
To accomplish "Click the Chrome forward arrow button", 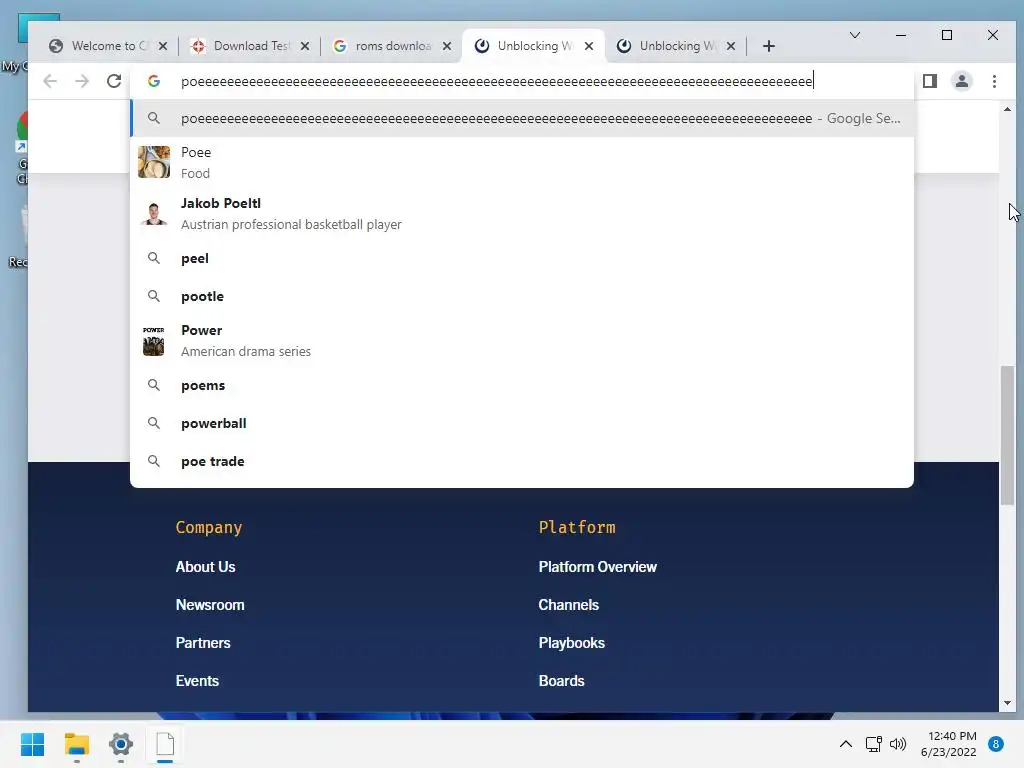I will tap(82, 81).
